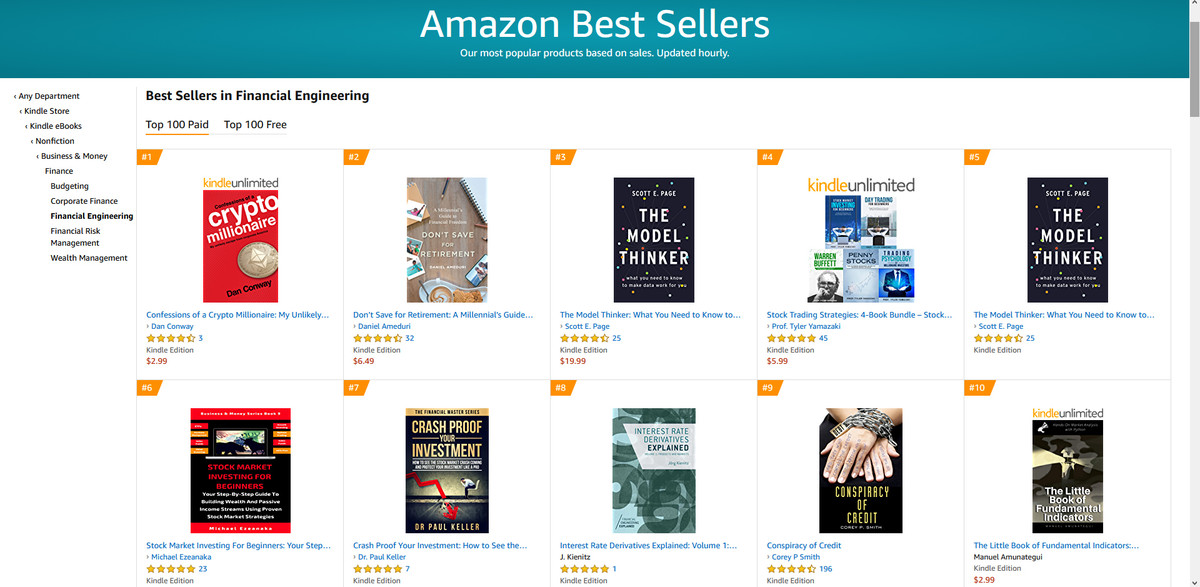Navigate to Kindle eBooks category
The height and width of the screenshot is (587, 1200).
[x=56, y=126]
